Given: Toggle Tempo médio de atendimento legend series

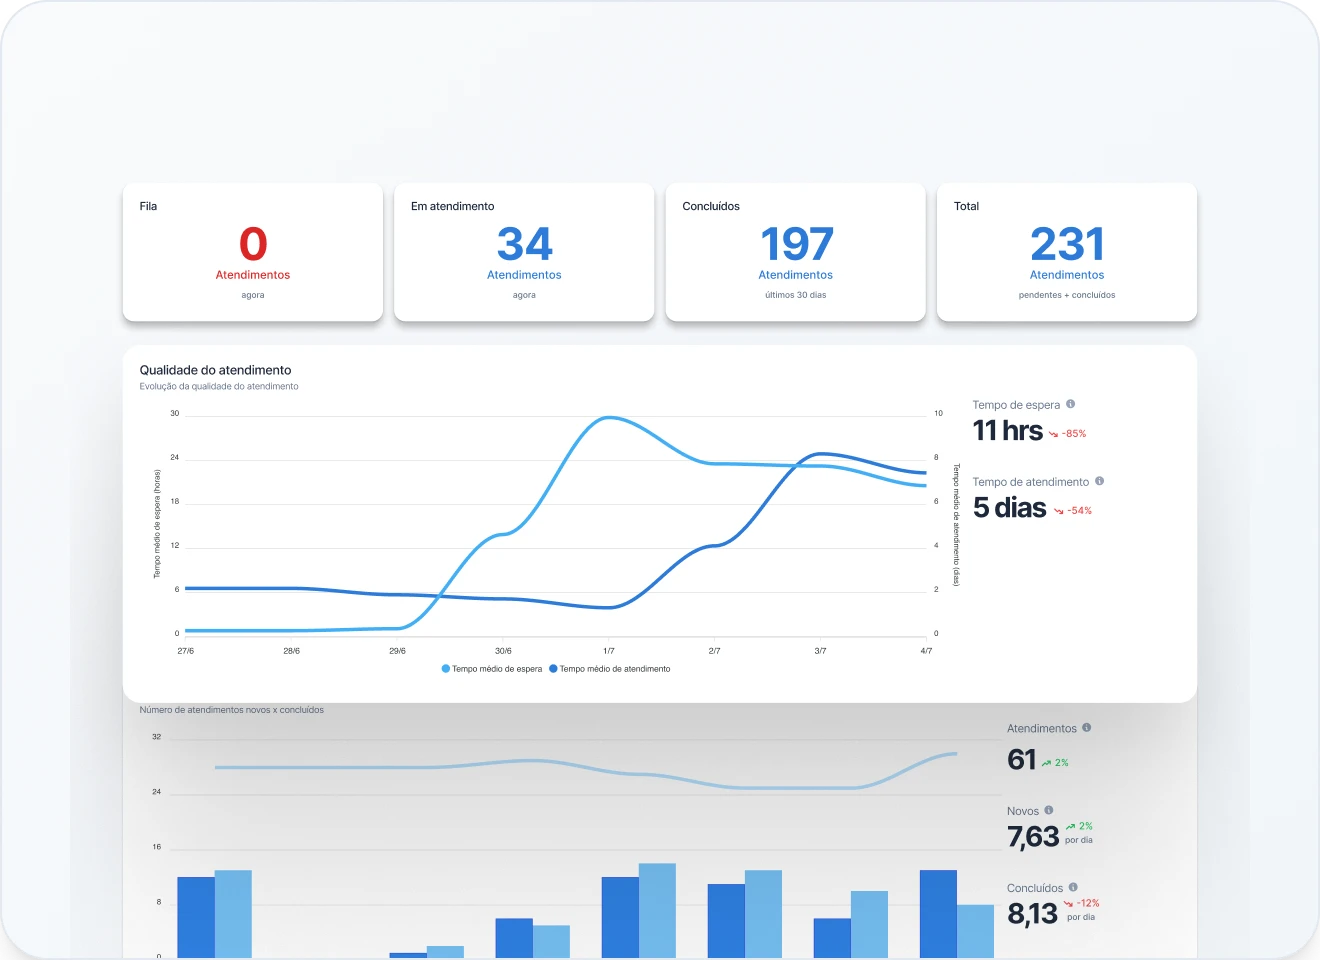Looking at the screenshot, I should pos(610,669).
